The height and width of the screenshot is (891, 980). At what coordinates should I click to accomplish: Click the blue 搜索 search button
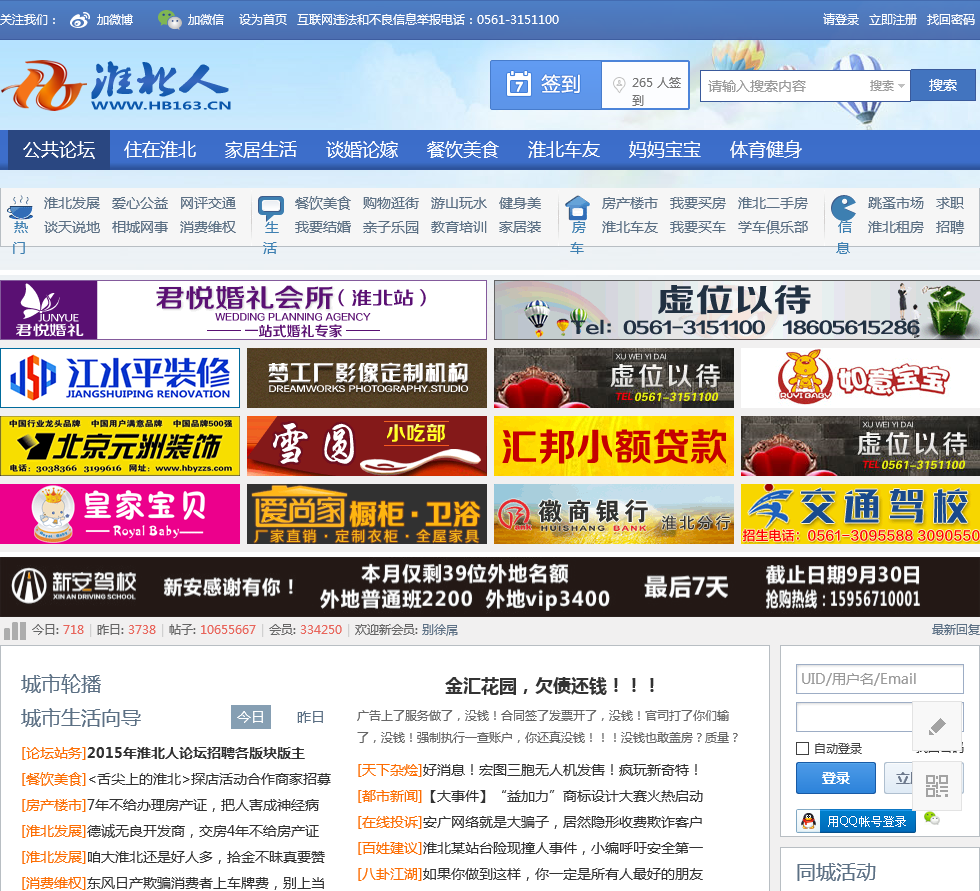tap(942, 85)
